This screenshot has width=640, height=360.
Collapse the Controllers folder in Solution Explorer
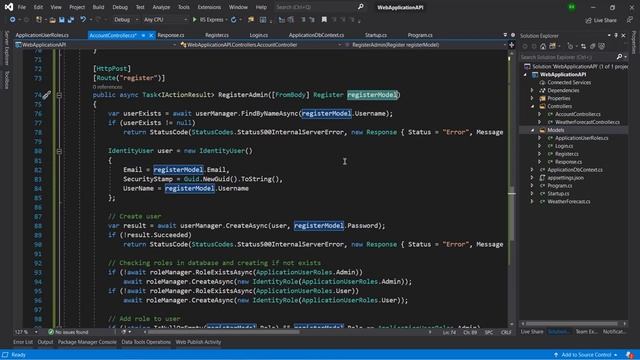(x=532, y=106)
